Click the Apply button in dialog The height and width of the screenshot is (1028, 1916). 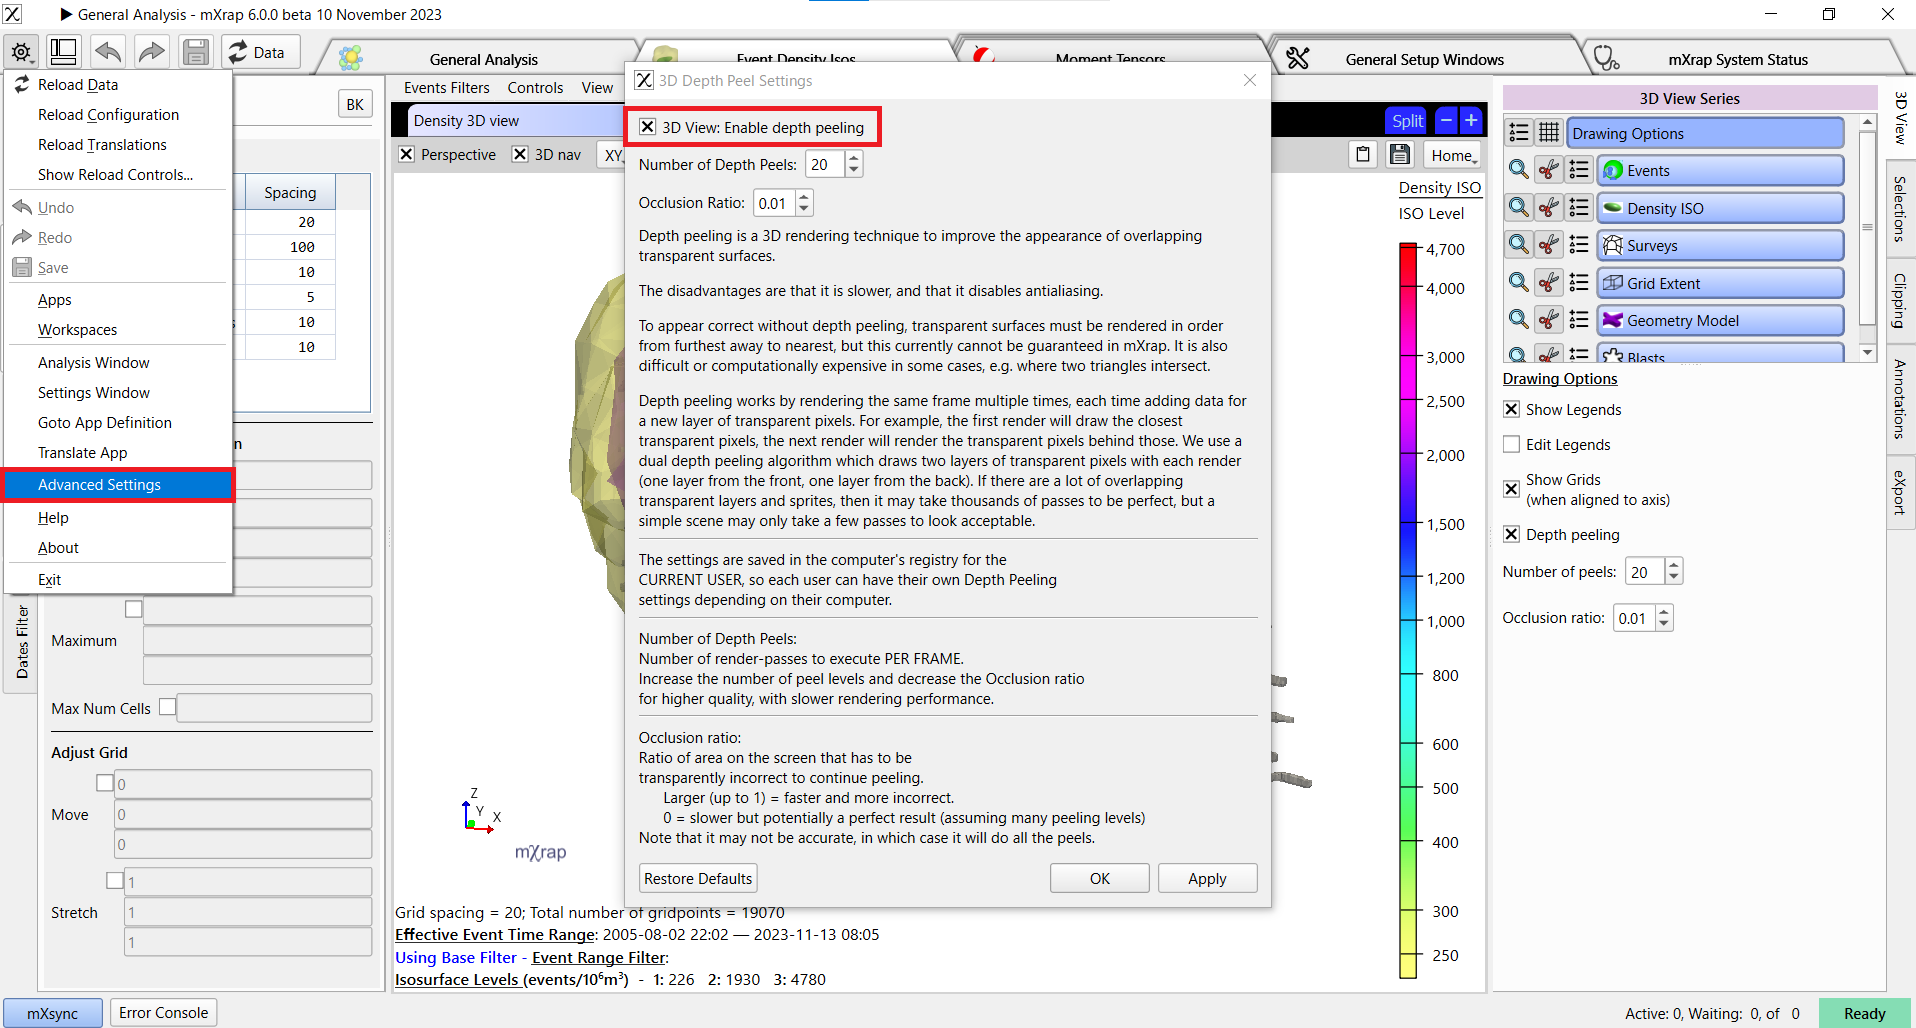click(1206, 879)
